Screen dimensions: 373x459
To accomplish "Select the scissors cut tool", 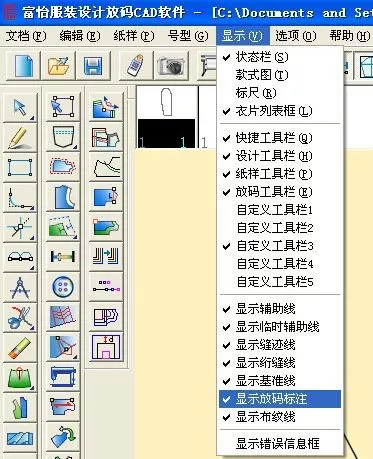I will coord(20,317).
